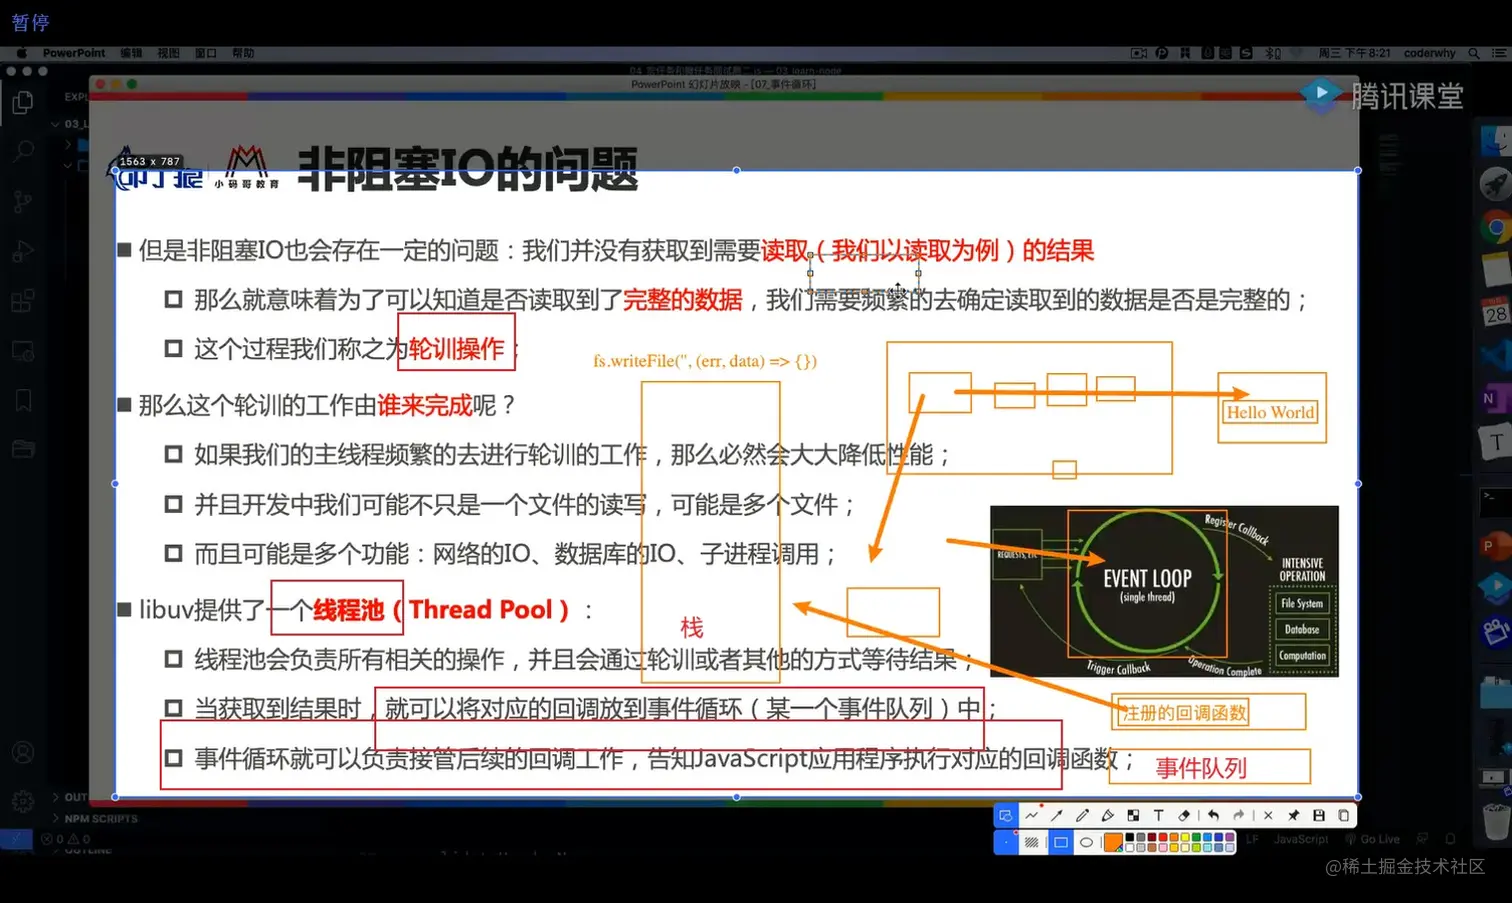Open VS Code Source Control view
Image resolution: width=1512 pixels, height=903 pixels.
22,201
